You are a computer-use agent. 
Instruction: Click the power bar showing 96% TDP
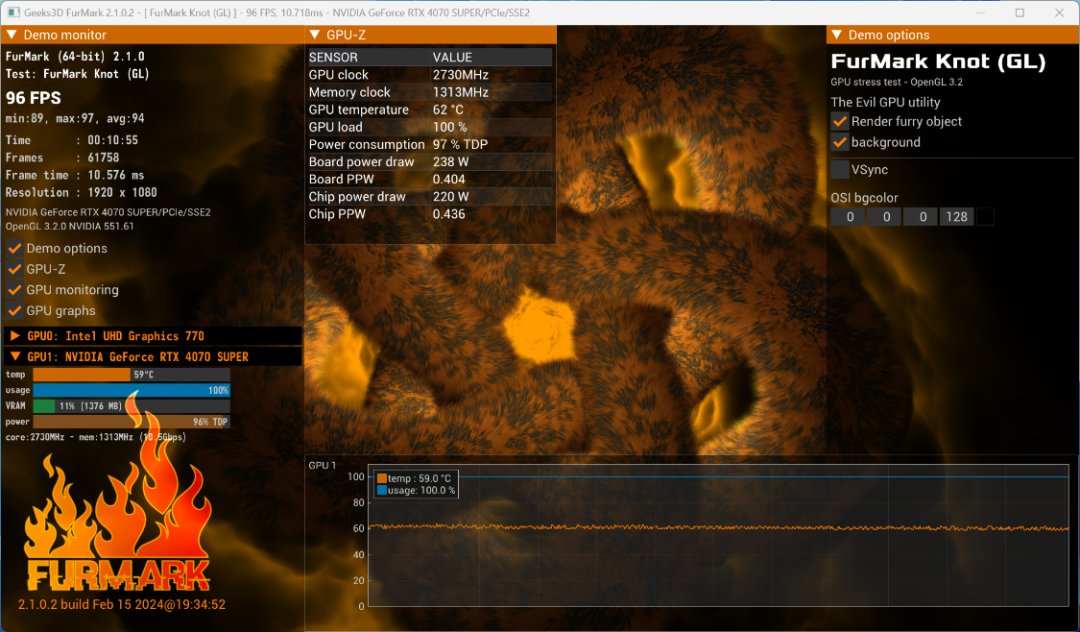tap(131, 422)
